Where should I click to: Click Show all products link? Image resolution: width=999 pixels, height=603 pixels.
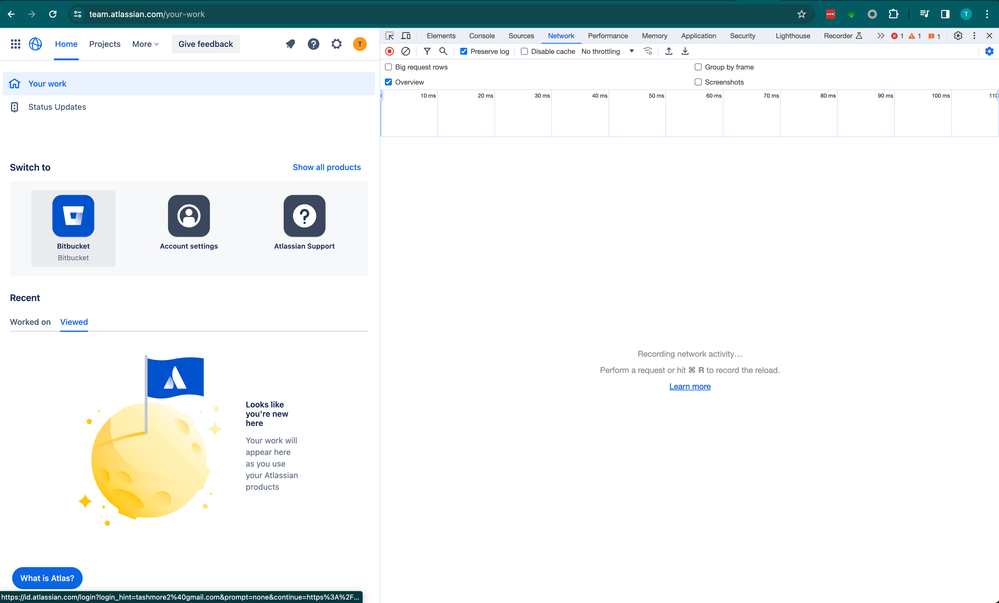pos(327,167)
